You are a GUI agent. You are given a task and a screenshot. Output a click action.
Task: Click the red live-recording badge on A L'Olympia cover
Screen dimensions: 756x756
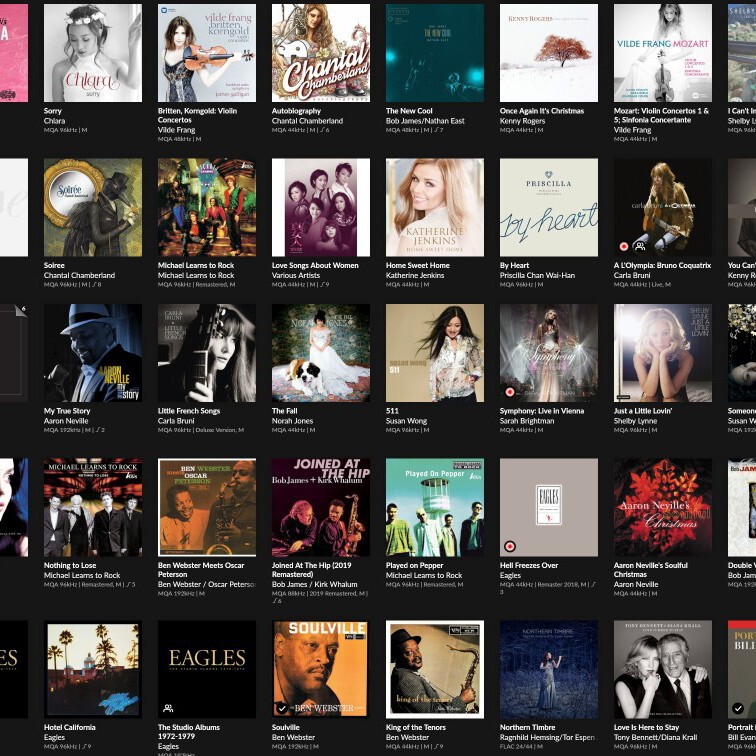pyautogui.click(x=623, y=246)
